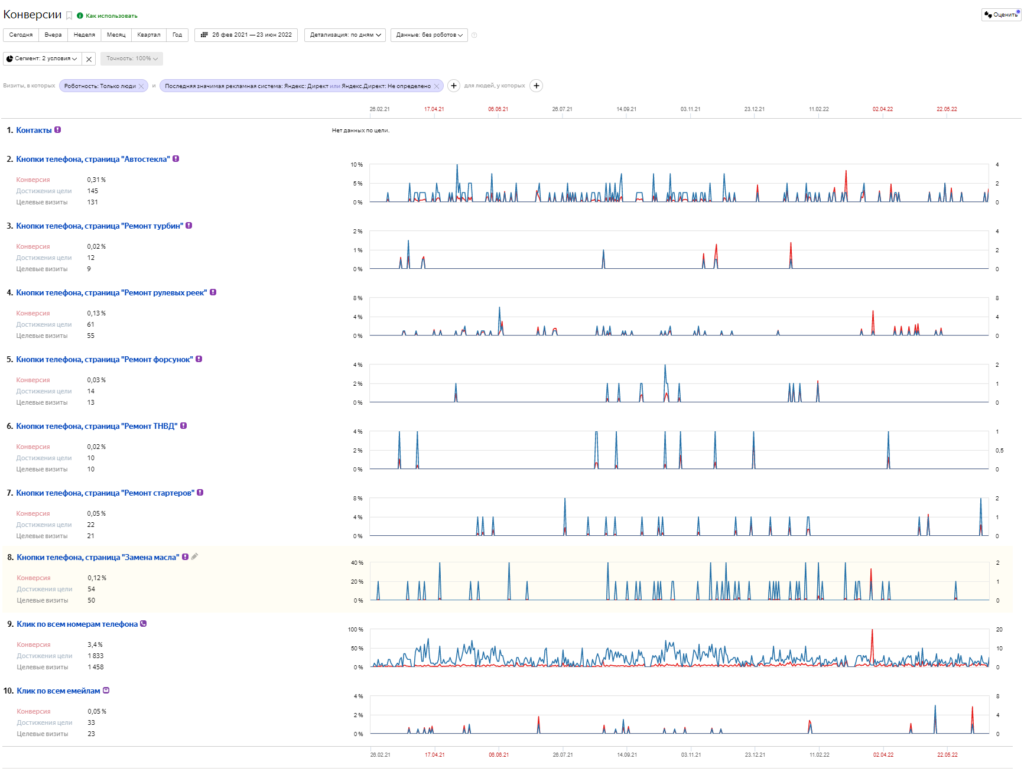
Task: Click the 3,4 % conversion value
Action: 95,645
